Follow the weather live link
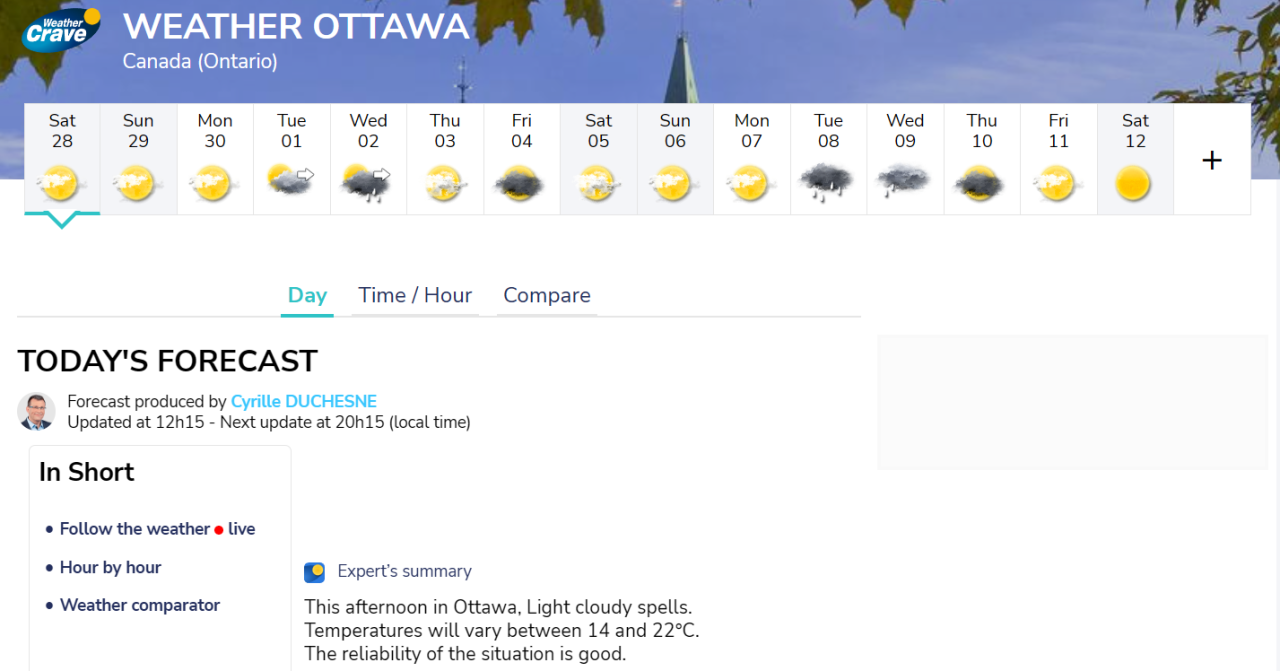The width and height of the screenshot is (1280, 671). coord(157,529)
